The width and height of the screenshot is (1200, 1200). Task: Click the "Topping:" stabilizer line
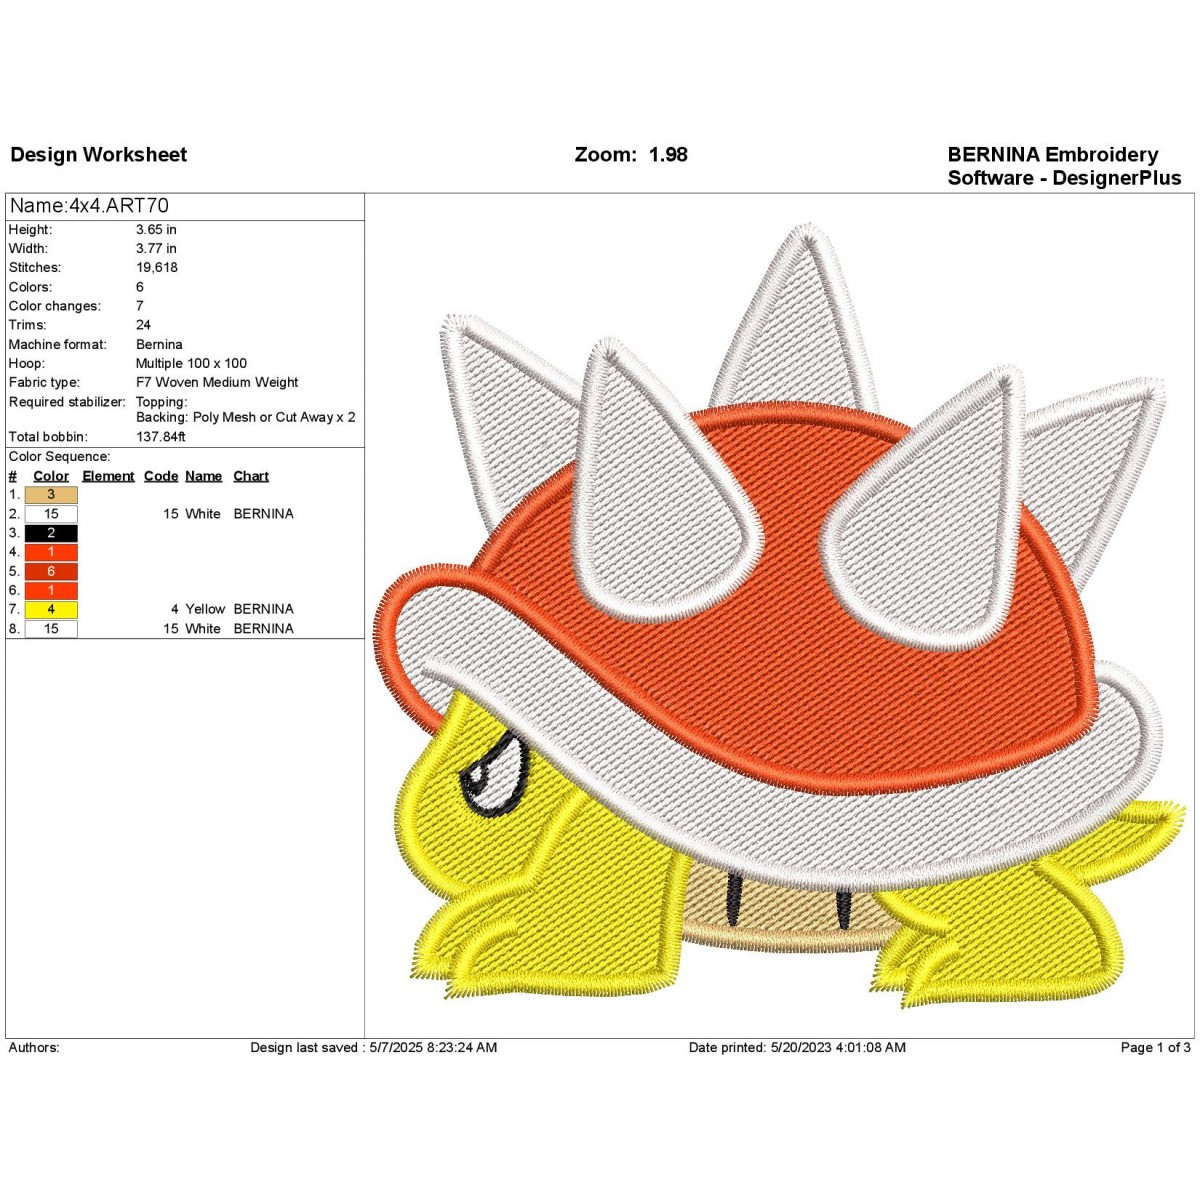click(x=162, y=402)
